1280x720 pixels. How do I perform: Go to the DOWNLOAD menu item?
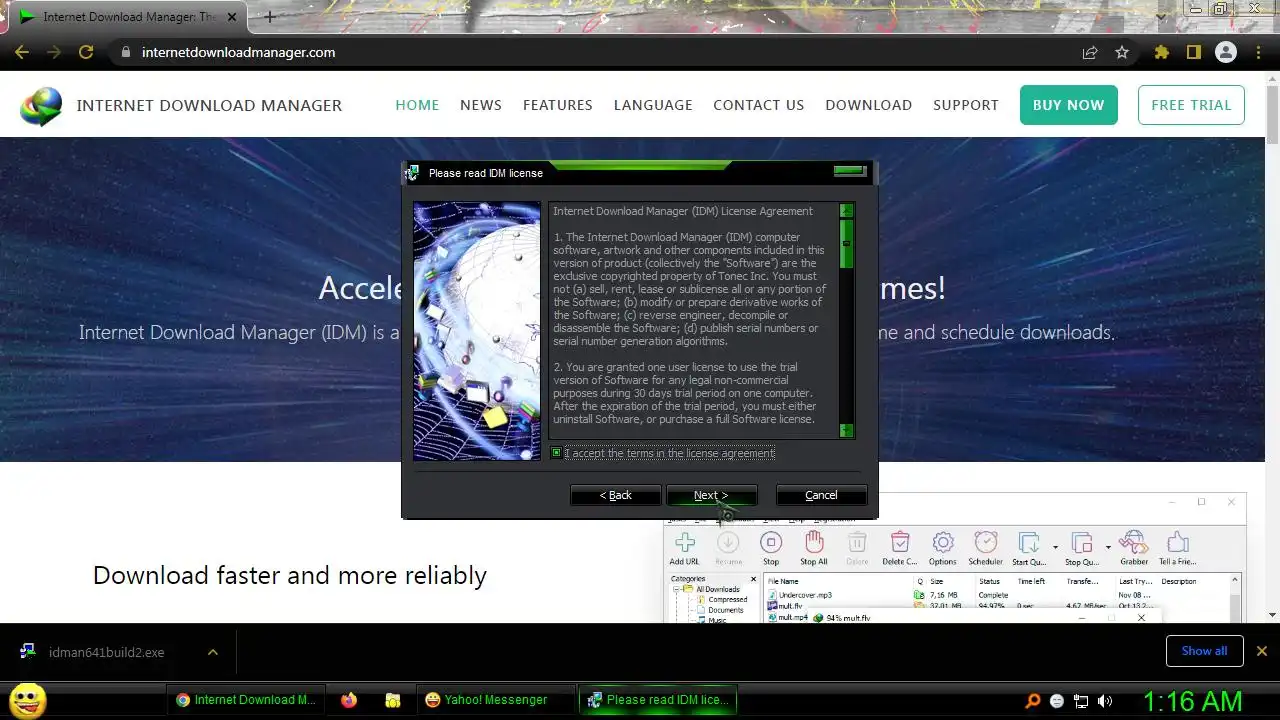point(868,105)
